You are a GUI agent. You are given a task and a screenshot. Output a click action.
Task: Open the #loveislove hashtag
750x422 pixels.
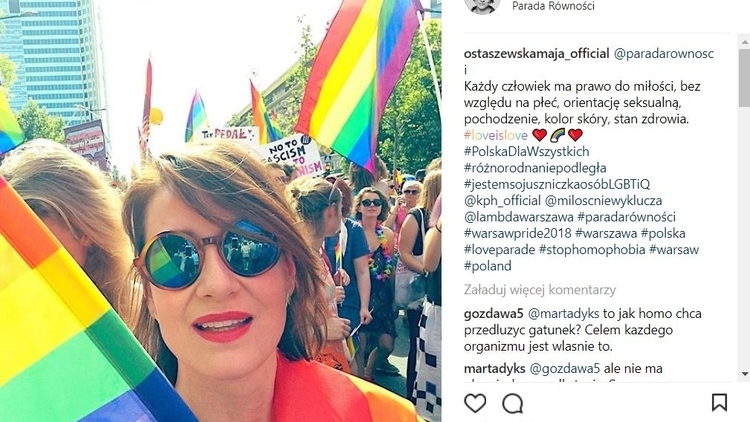click(x=496, y=135)
